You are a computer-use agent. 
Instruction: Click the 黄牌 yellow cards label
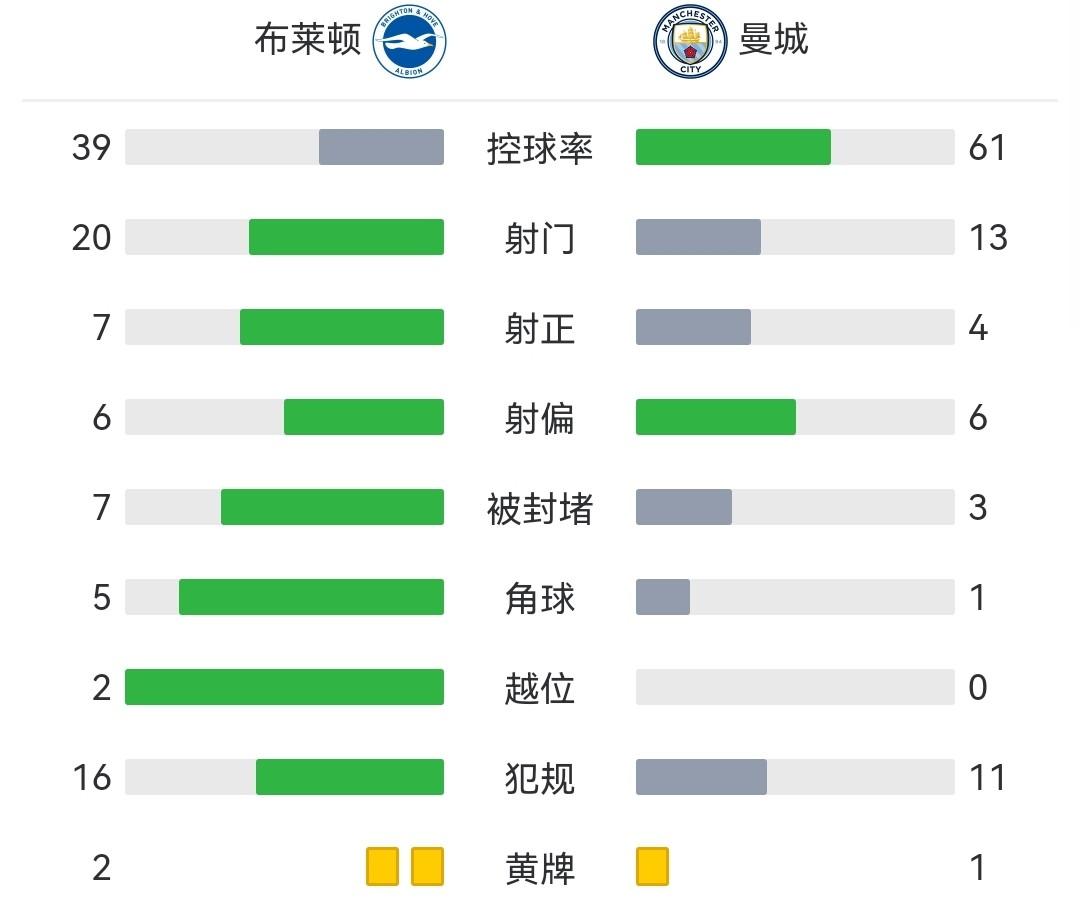coord(540,868)
